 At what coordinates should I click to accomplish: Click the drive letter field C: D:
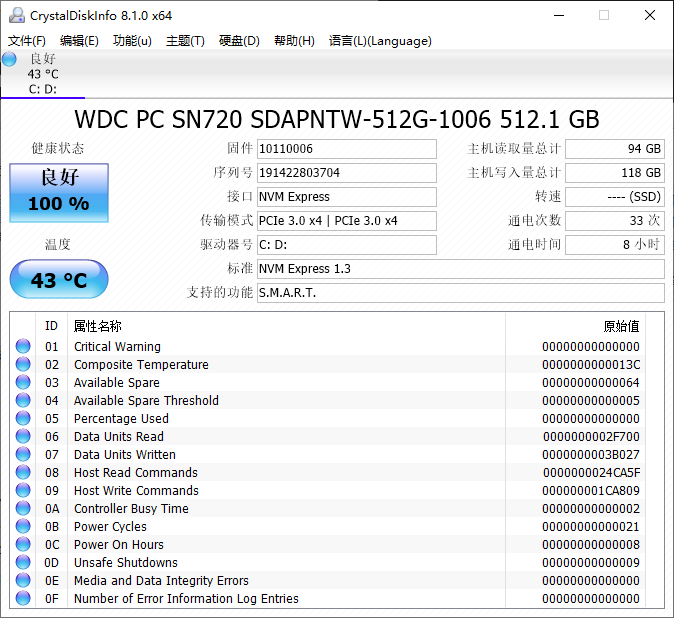347,245
